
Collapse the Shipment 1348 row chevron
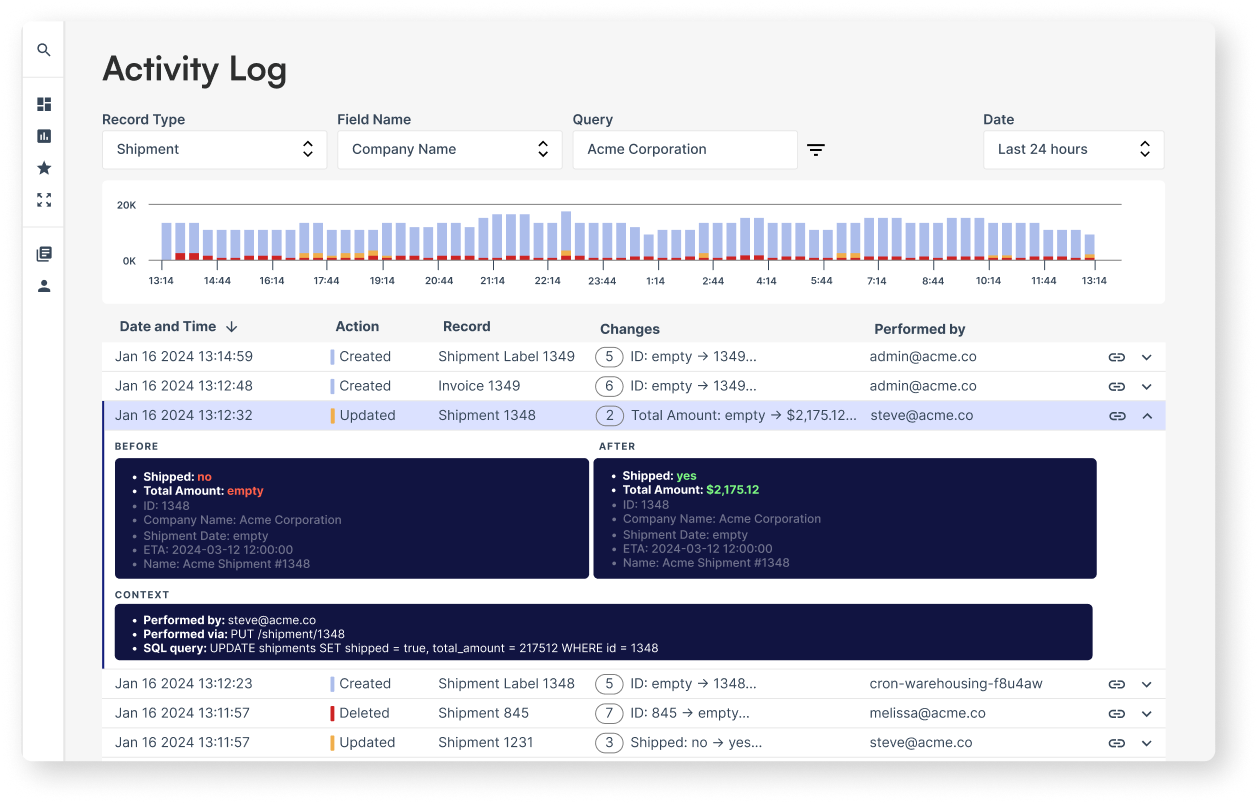[1147, 416]
